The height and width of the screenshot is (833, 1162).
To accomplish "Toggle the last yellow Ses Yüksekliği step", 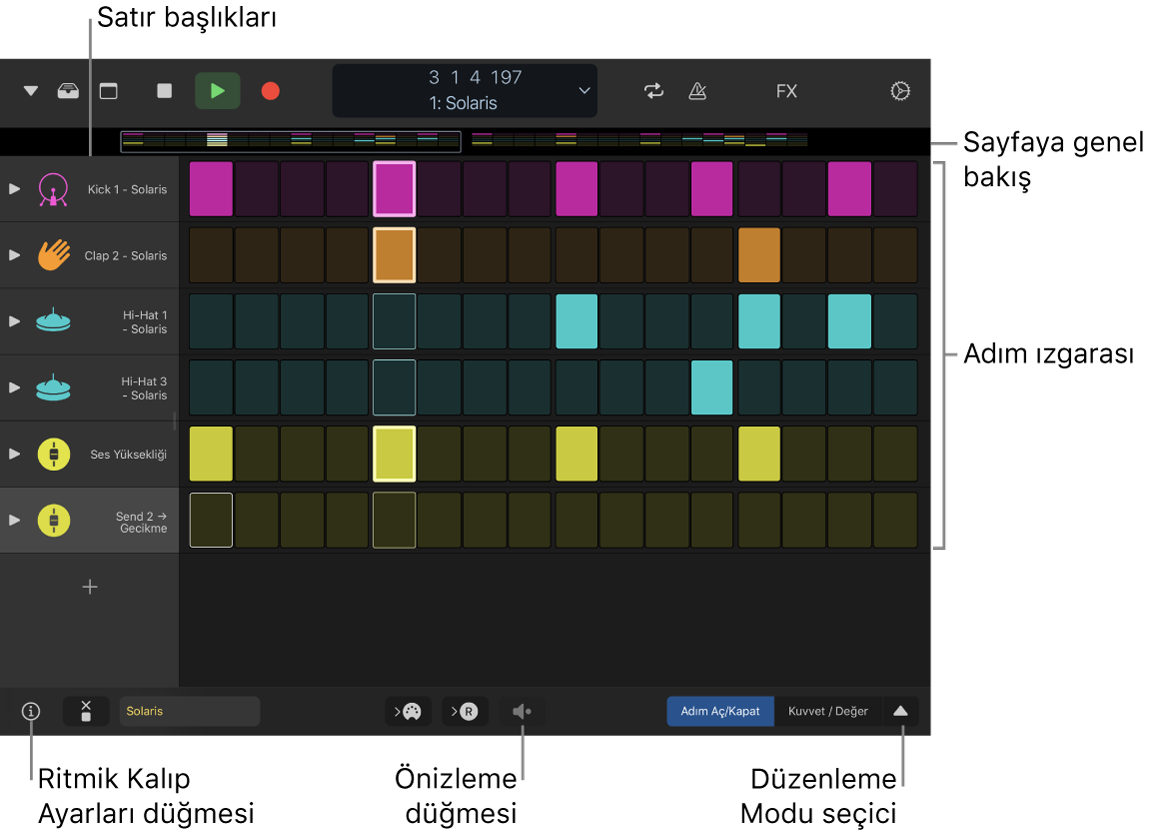I will (x=759, y=454).
